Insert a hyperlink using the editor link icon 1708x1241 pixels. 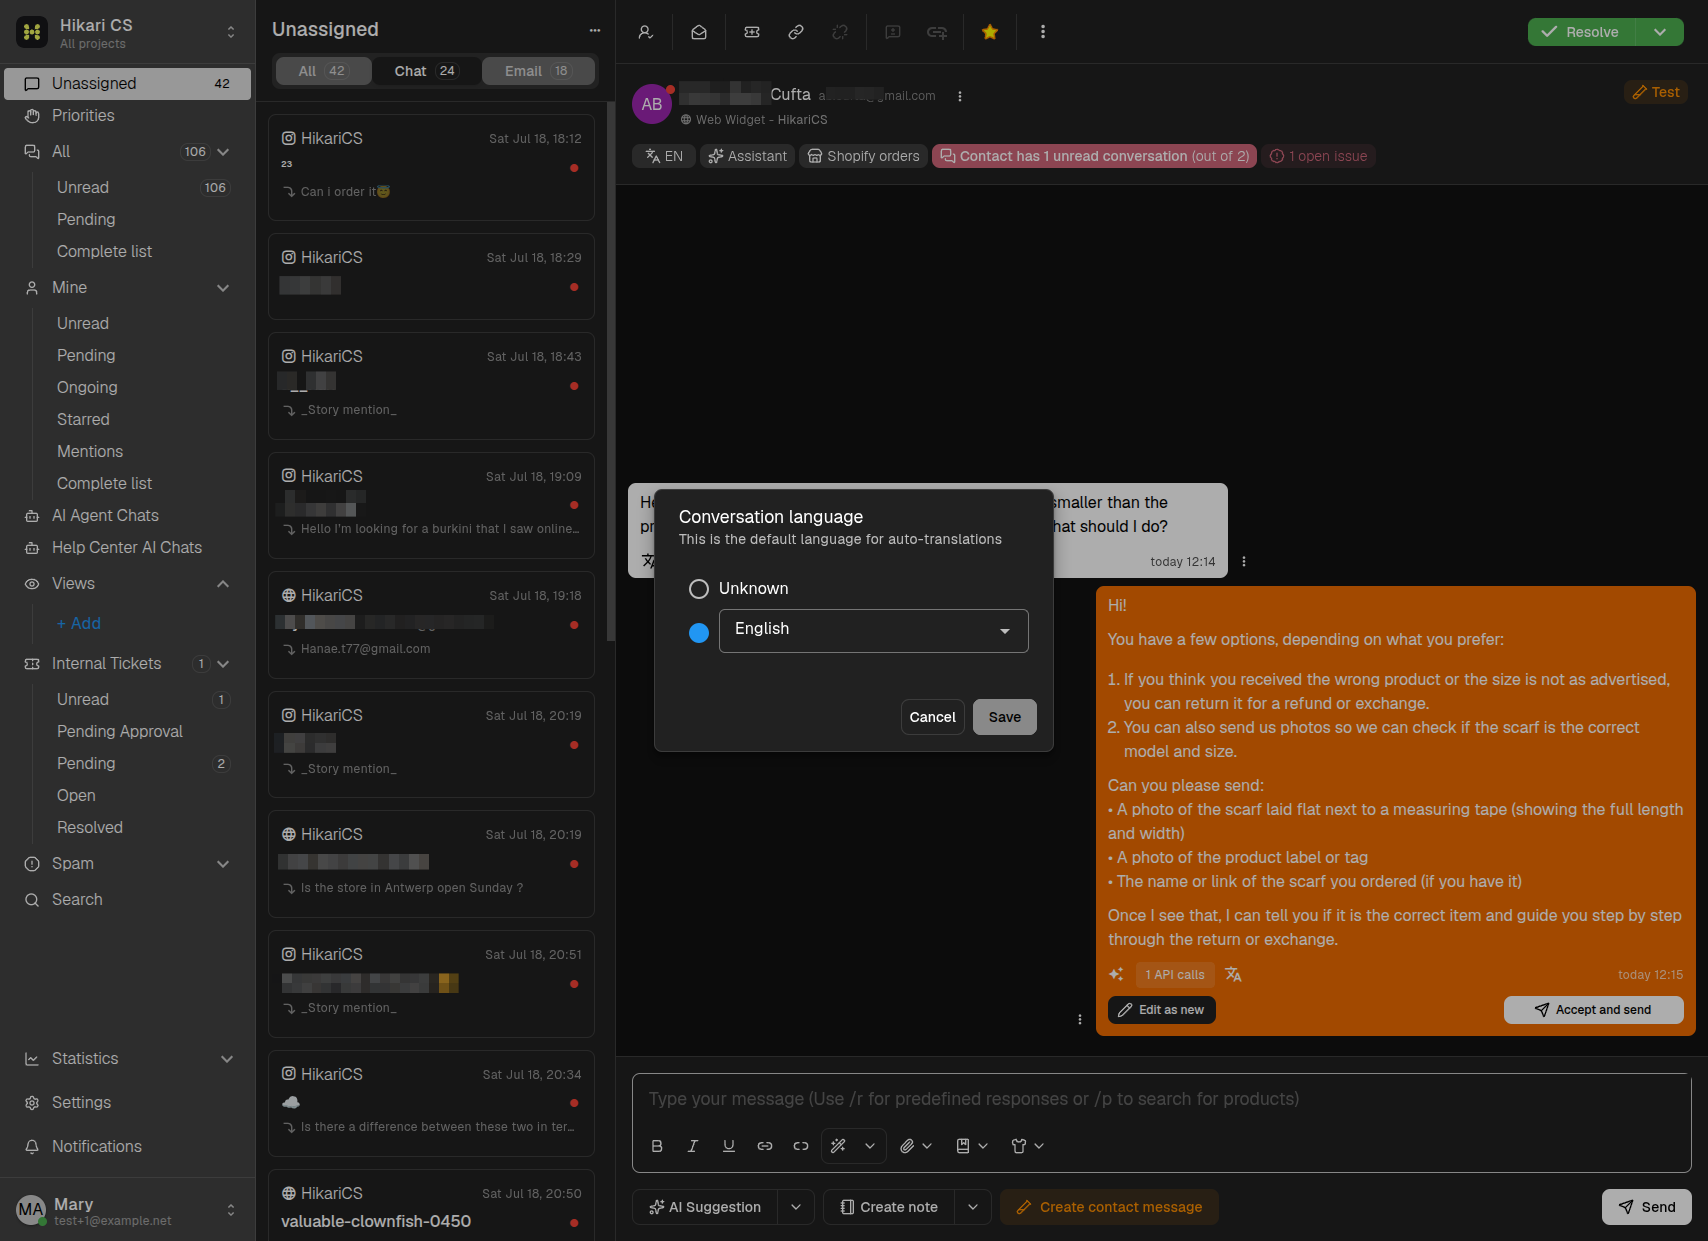(x=765, y=1146)
